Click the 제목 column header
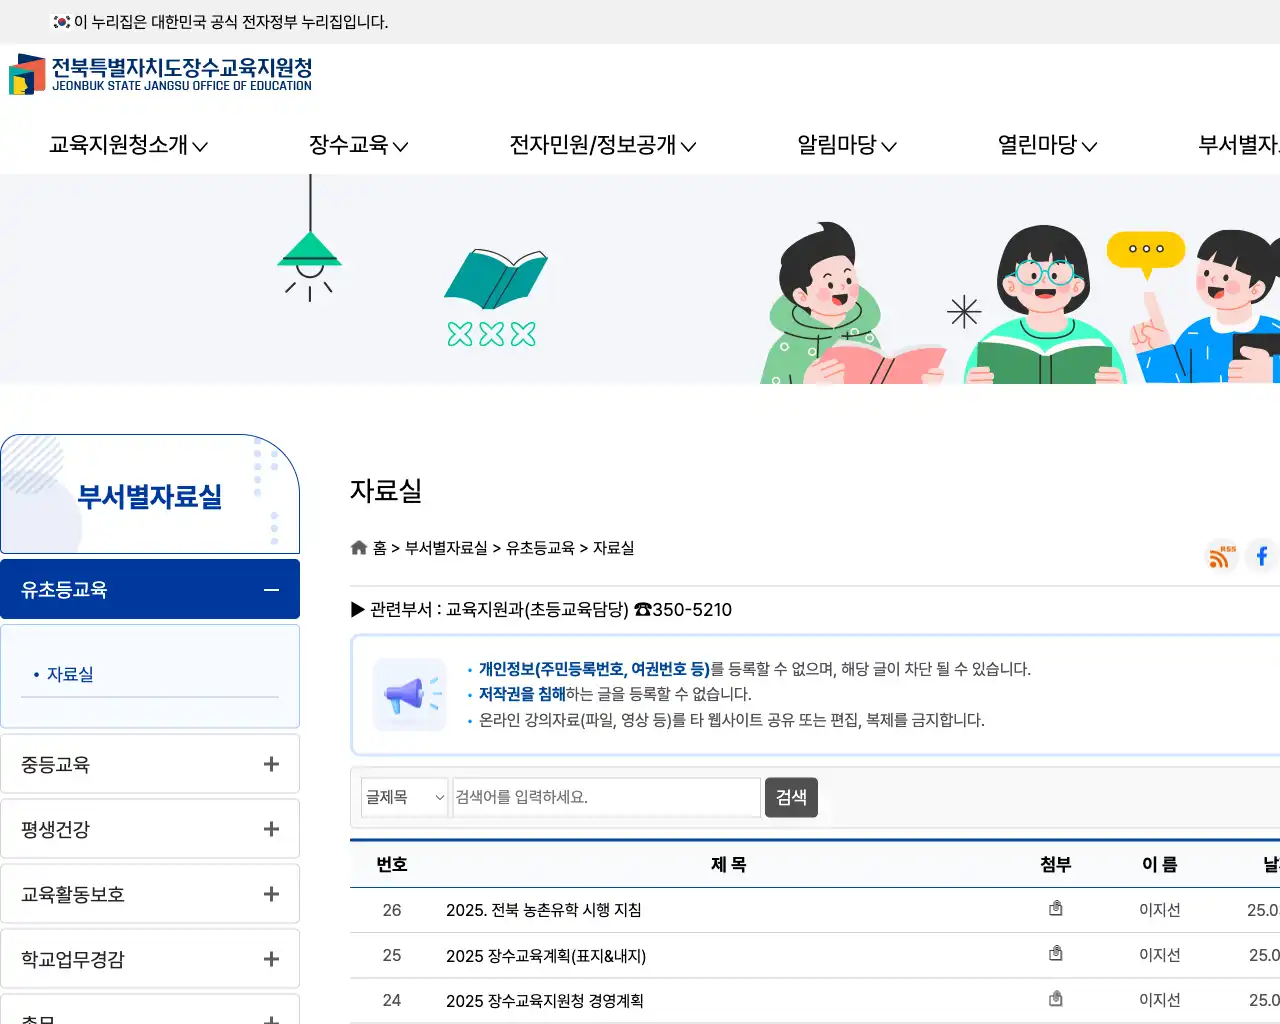This screenshot has height=1024, width=1280. 728,864
